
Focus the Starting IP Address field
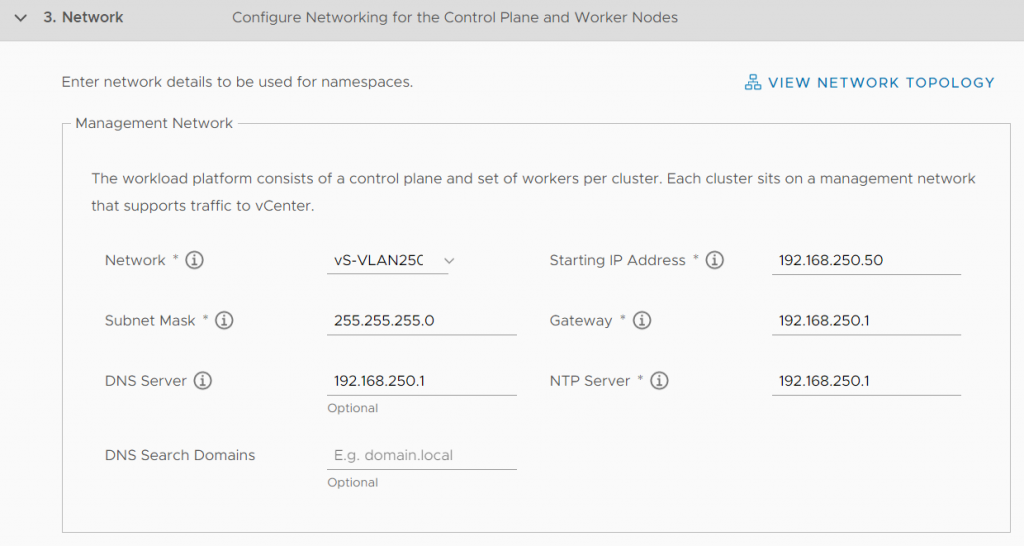[x=866, y=261]
